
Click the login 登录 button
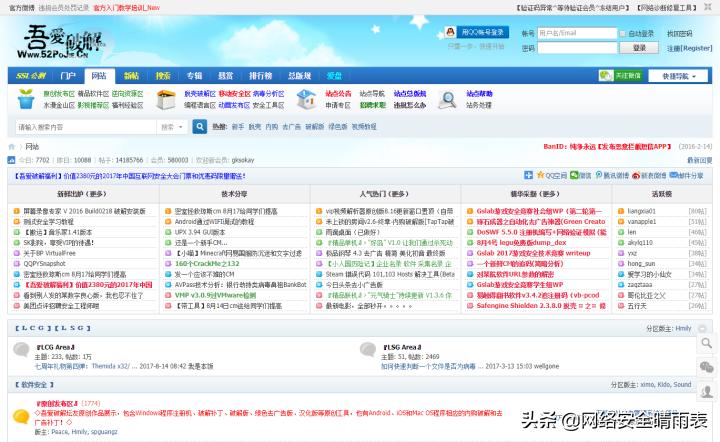click(x=639, y=48)
